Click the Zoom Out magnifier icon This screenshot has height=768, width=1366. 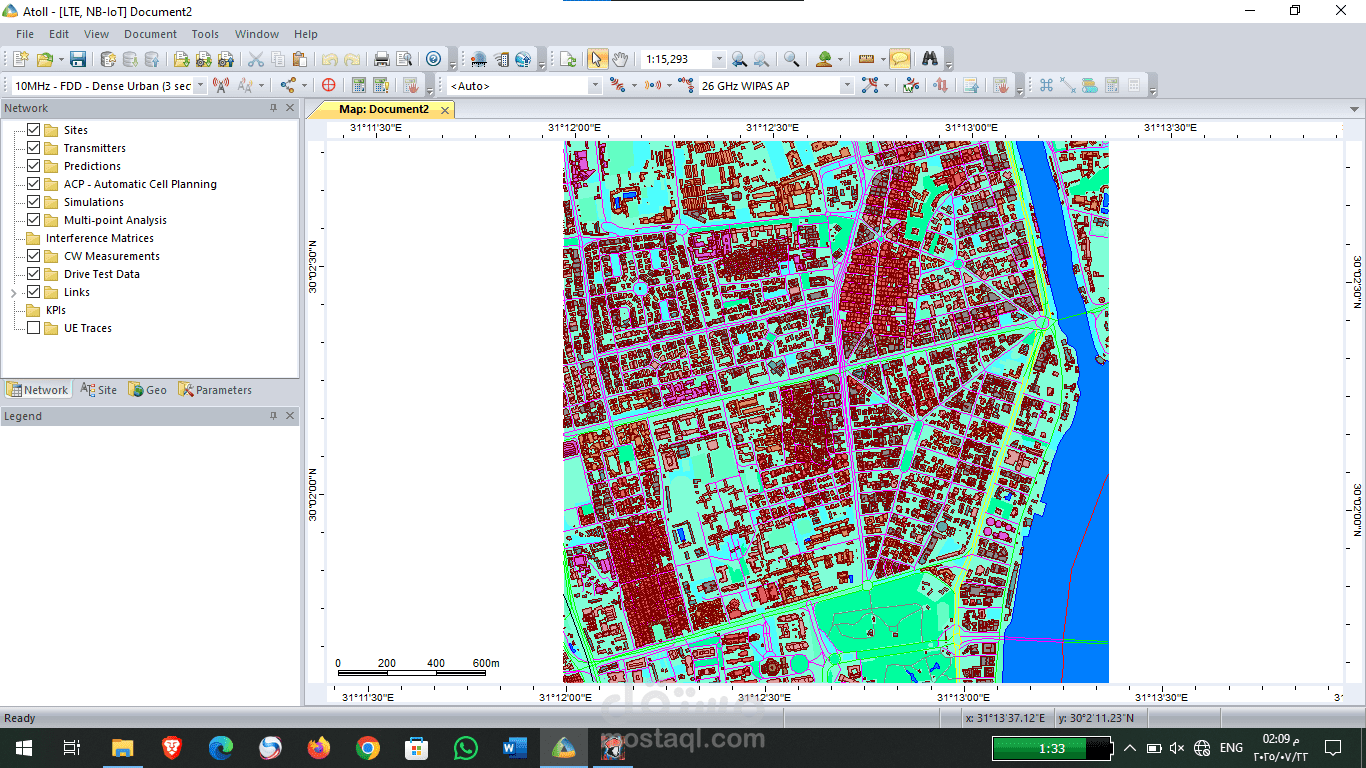point(761,59)
